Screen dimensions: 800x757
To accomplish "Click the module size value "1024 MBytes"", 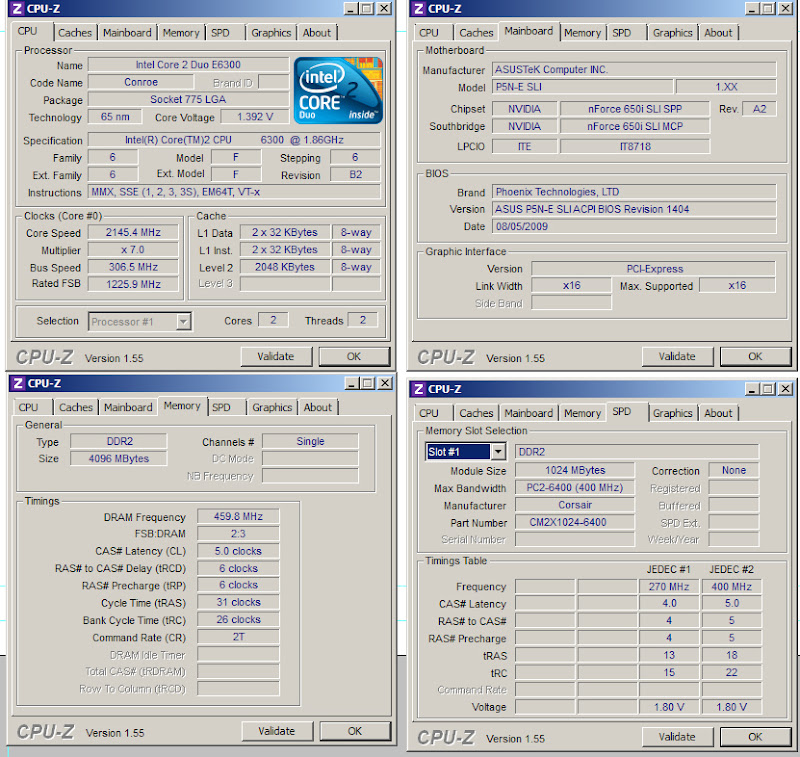I will click(x=575, y=470).
